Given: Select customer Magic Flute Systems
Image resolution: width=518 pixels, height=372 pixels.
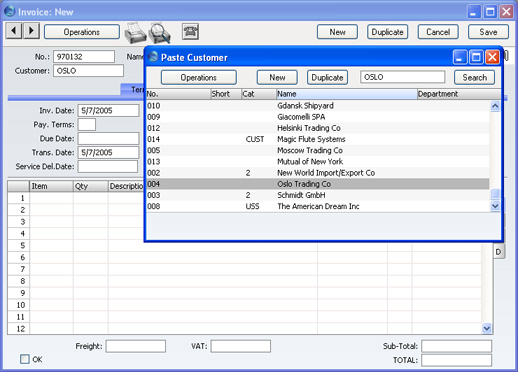Looking at the screenshot, I should click(318, 139).
